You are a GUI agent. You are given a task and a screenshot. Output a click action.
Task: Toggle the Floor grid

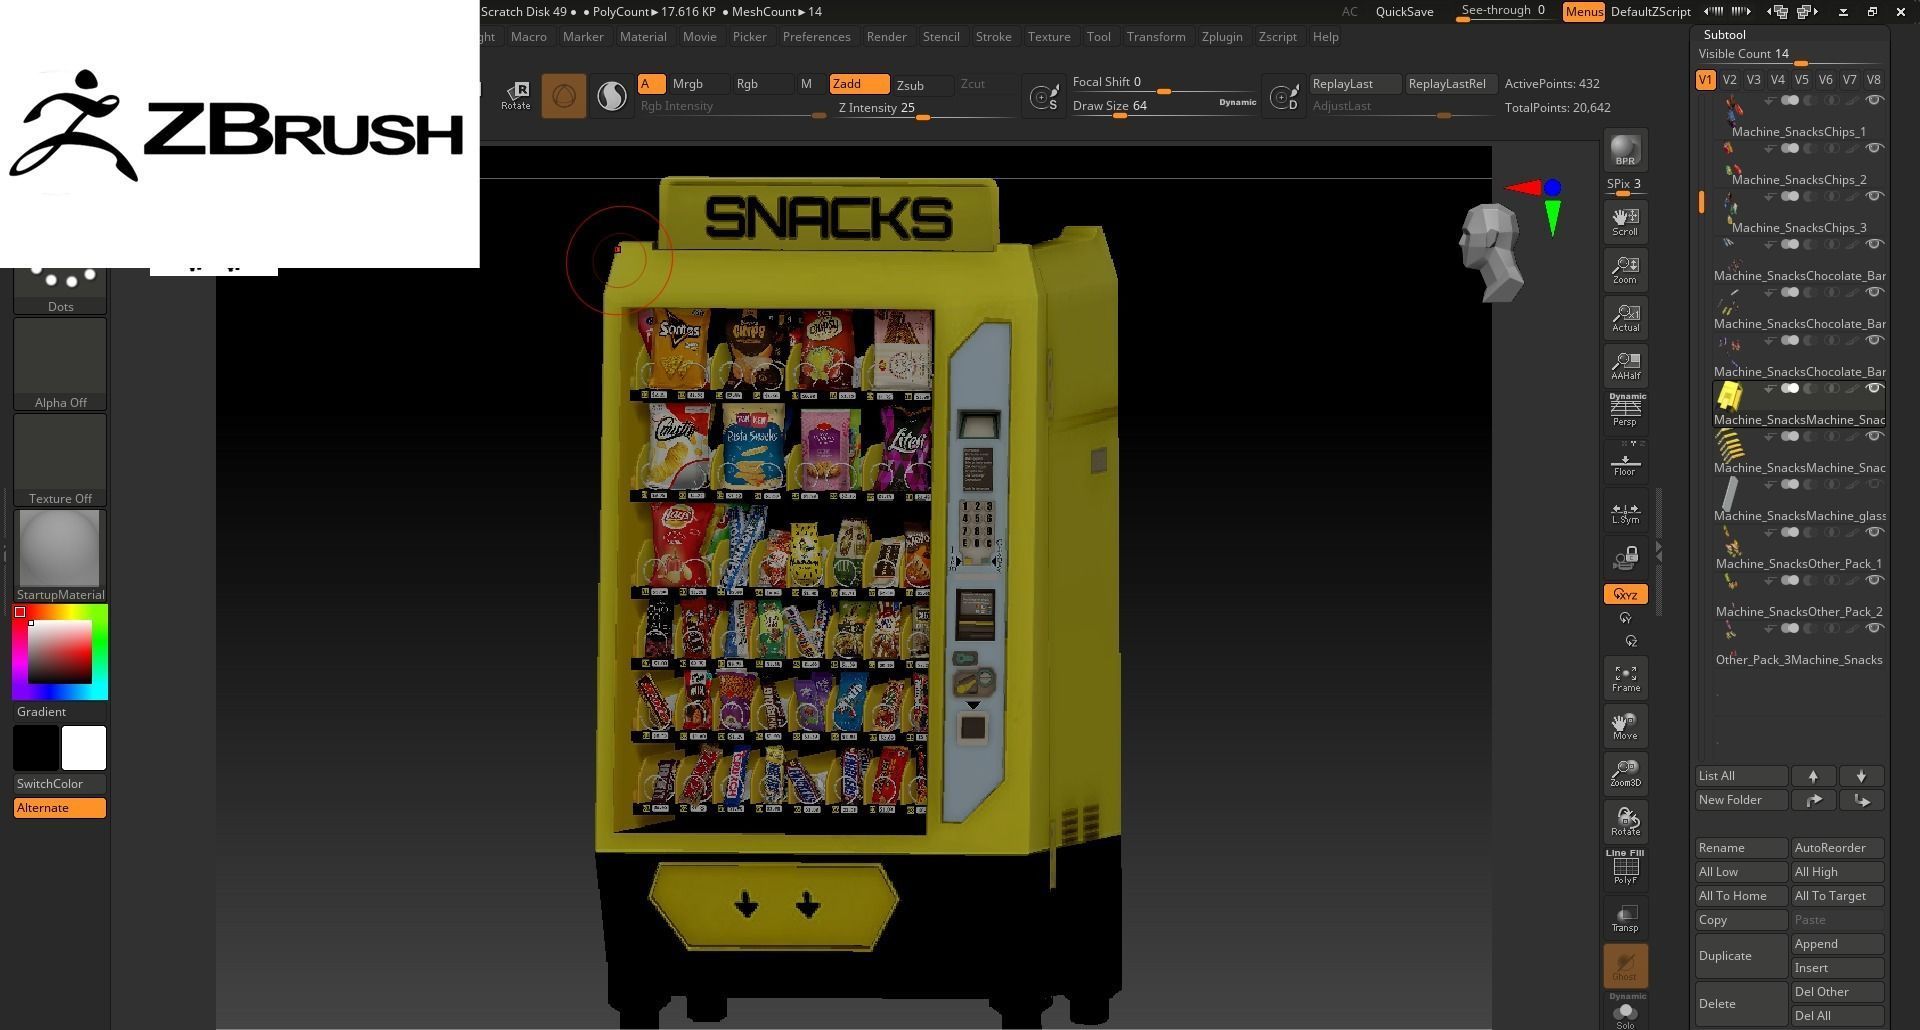[x=1625, y=462]
